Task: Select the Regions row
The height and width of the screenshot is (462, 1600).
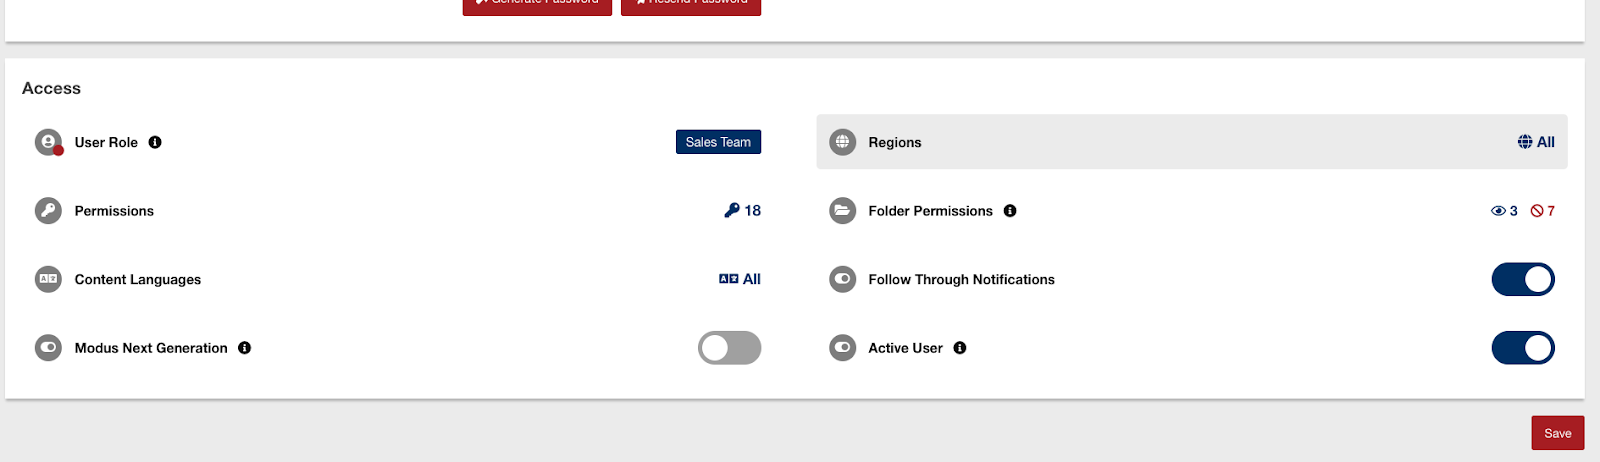Action: tap(1190, 142)
